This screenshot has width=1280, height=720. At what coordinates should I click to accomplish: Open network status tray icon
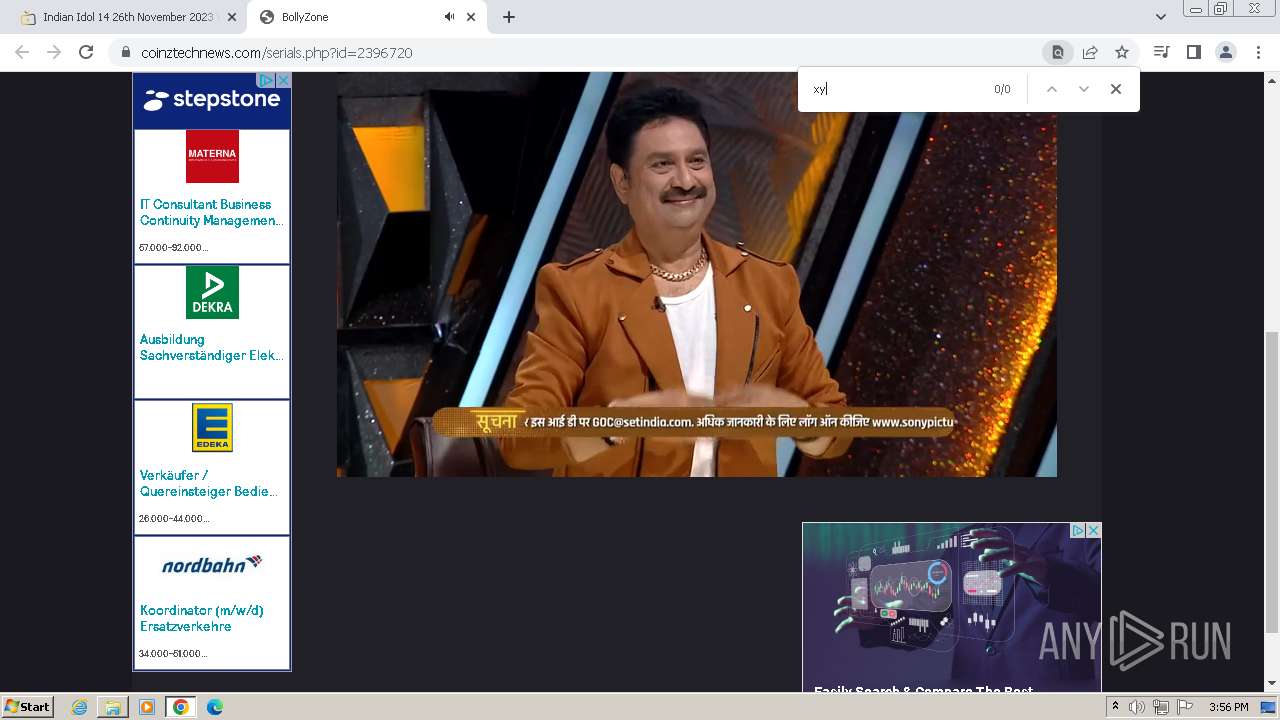(1161, 707)
